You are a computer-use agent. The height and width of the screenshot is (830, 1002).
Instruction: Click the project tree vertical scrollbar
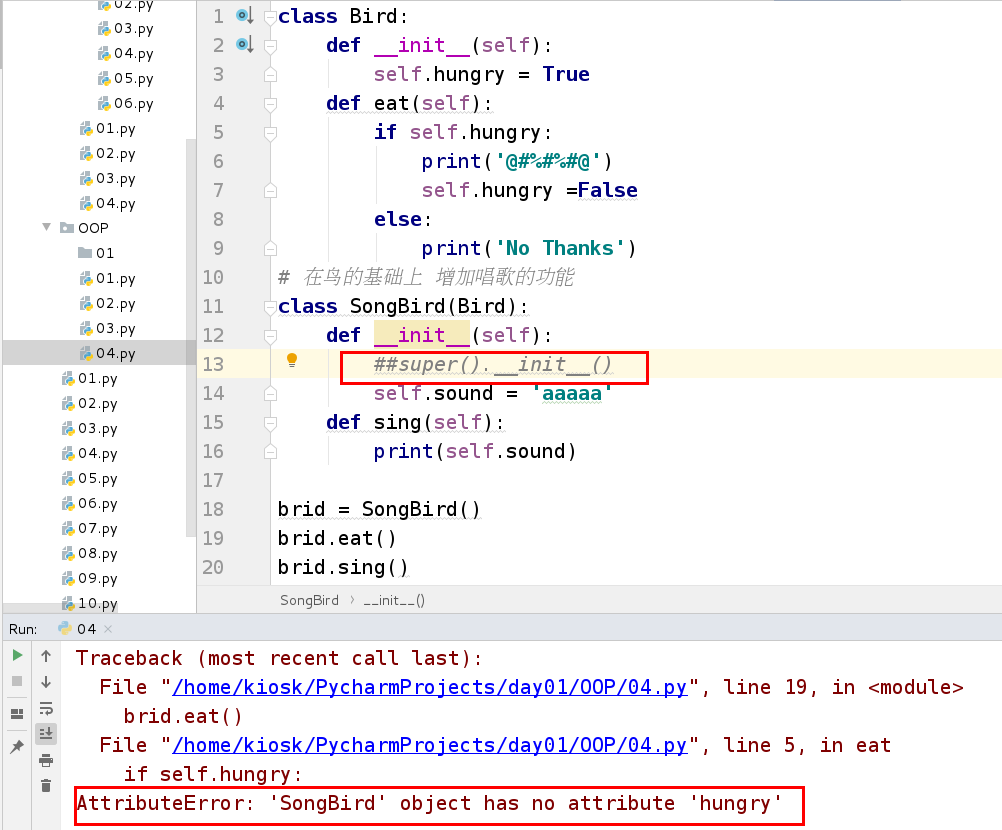click(x=190, y=337)
